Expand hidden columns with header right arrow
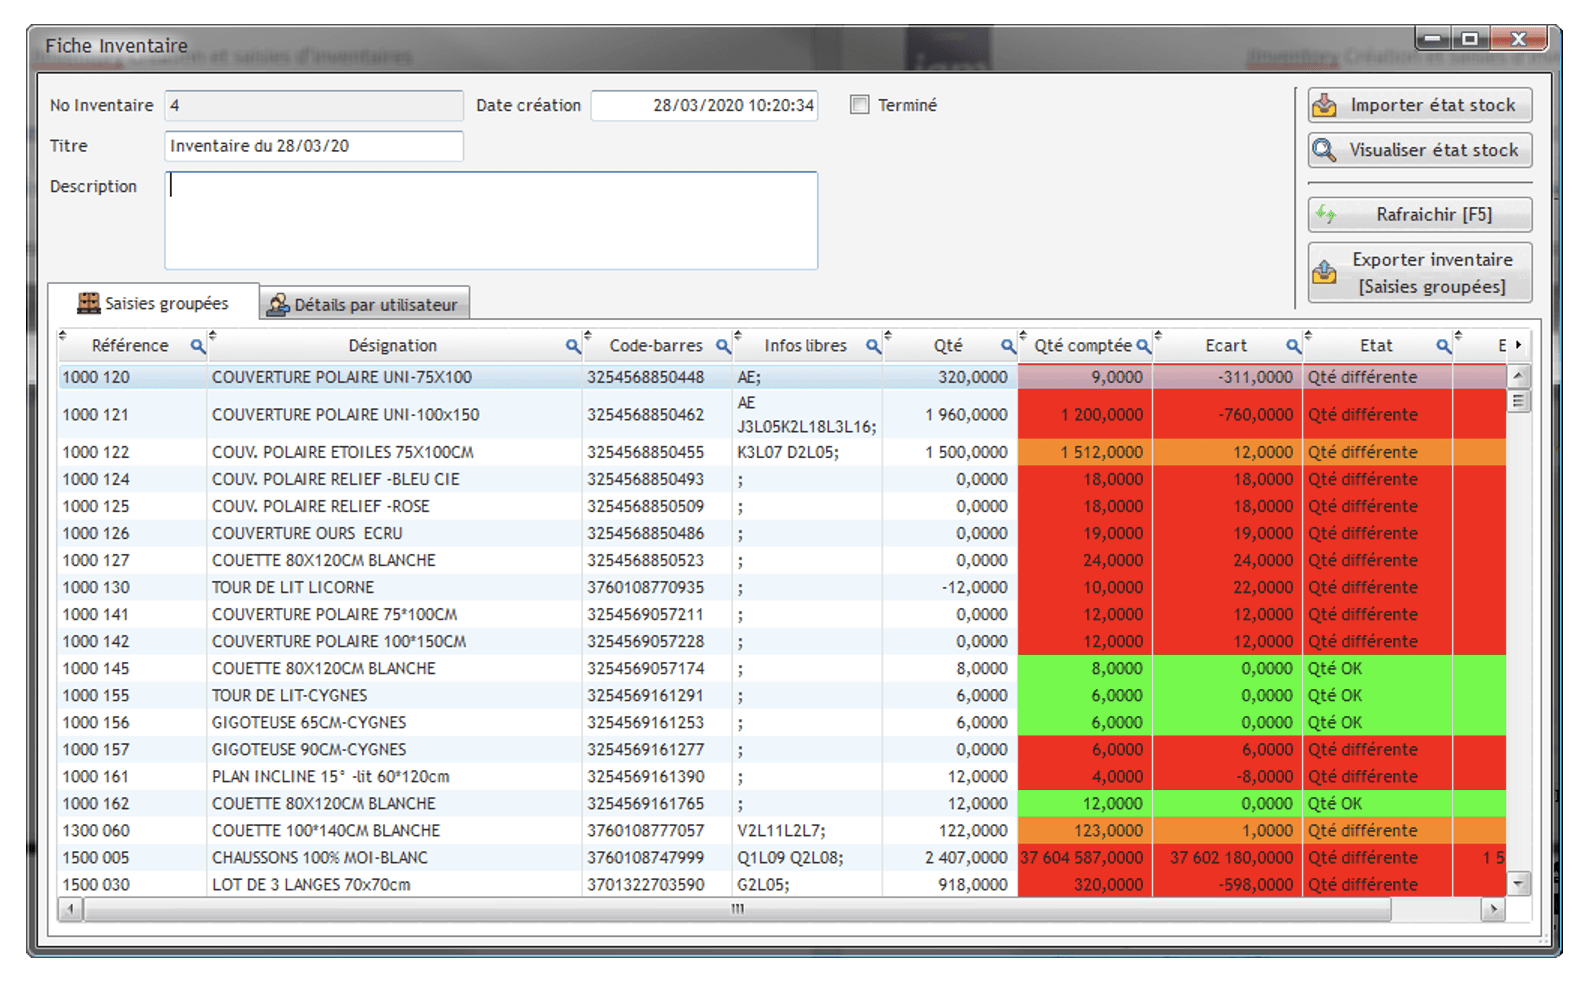This screenshot has height=986, width=1586. coord(1518,345)
